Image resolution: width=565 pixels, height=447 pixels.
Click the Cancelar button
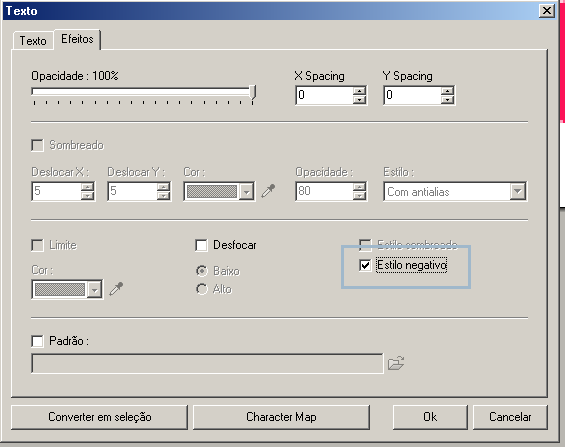510,417
